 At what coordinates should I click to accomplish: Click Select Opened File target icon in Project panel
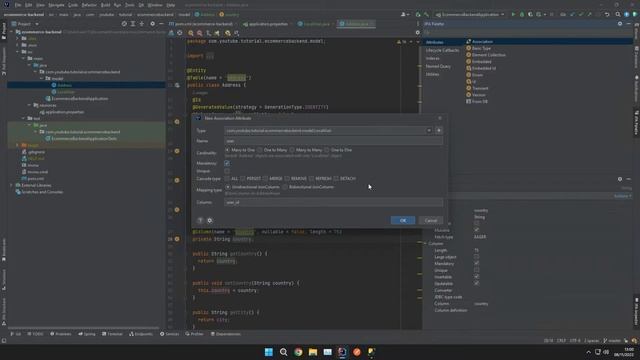pyautogui.click(x=124, y=24)
